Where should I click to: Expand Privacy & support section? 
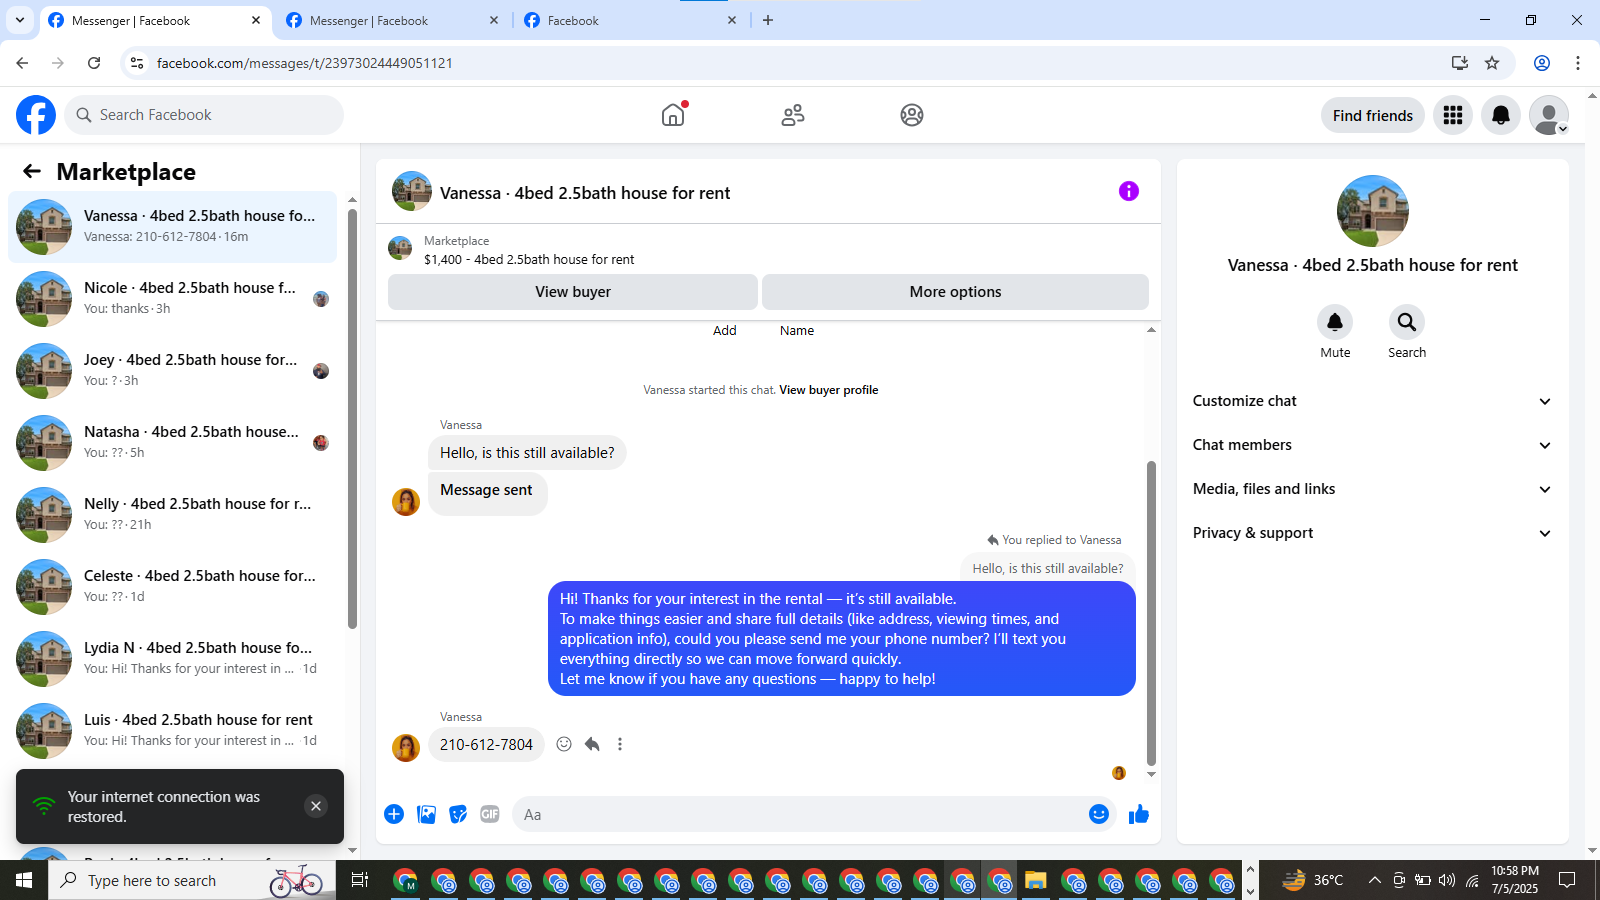pyautogui.click(x=1372, y=533)
